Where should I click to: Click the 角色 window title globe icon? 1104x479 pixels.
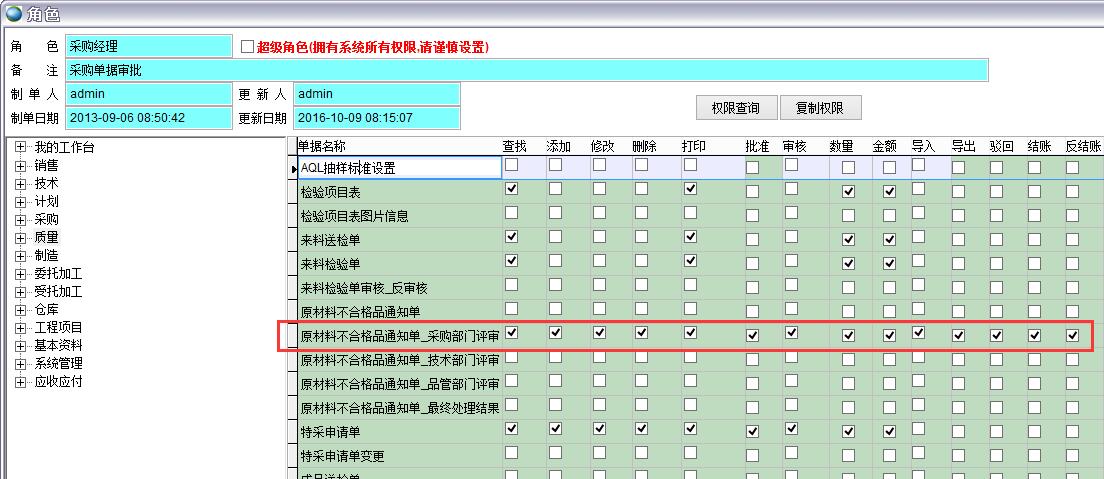13,13
